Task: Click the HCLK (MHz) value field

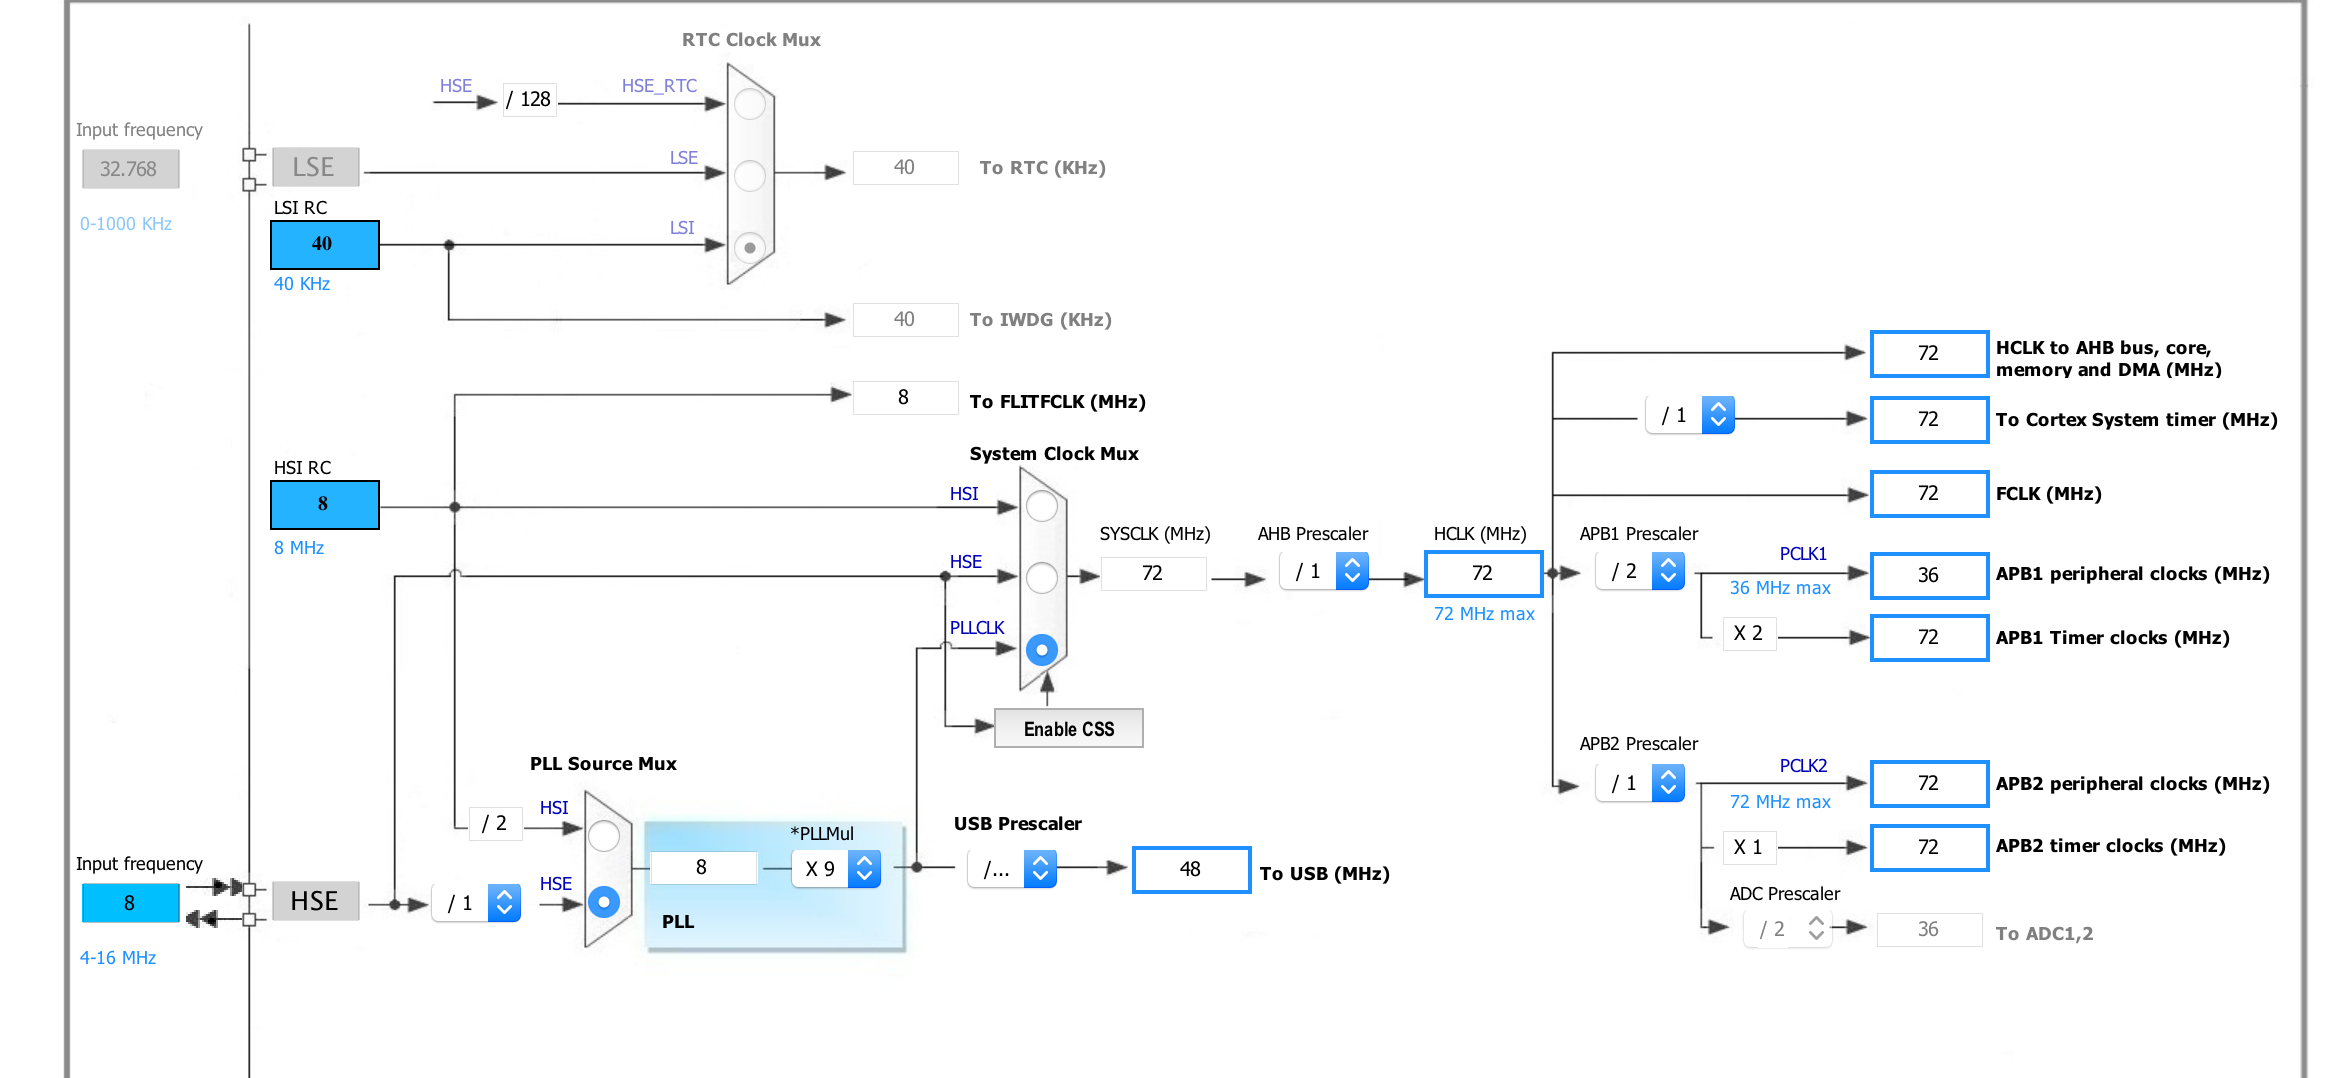Action: tap(1484, 573)
